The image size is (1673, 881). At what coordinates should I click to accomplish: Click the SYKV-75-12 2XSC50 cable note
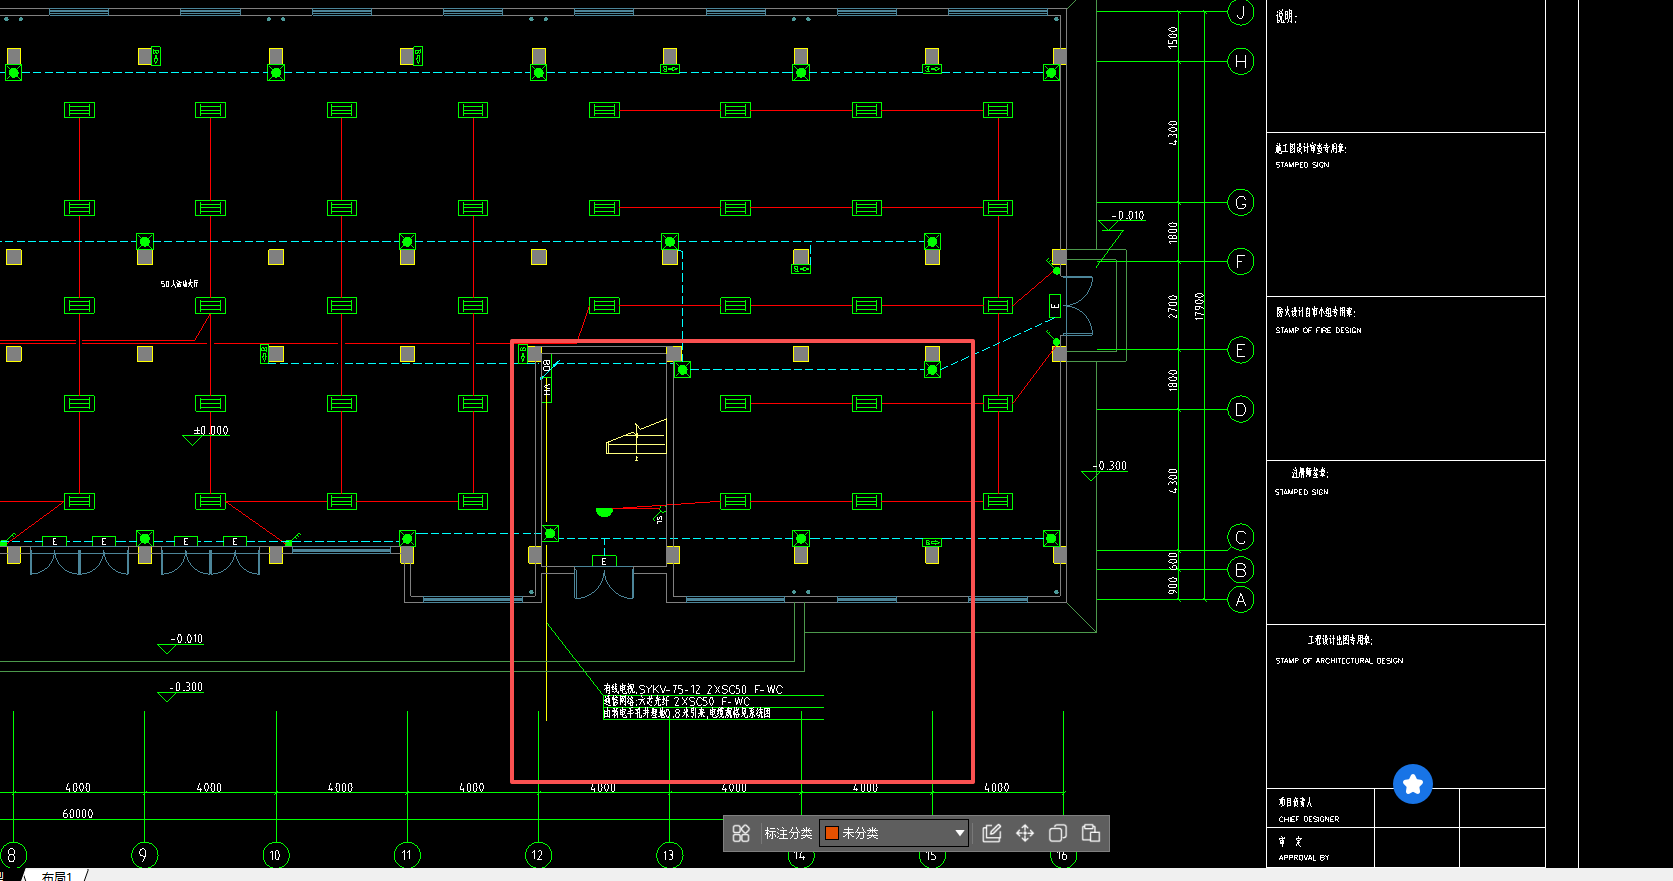click(693, 689)
